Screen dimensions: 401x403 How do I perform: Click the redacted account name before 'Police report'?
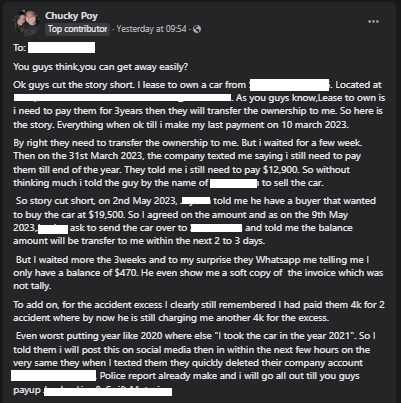54,376
